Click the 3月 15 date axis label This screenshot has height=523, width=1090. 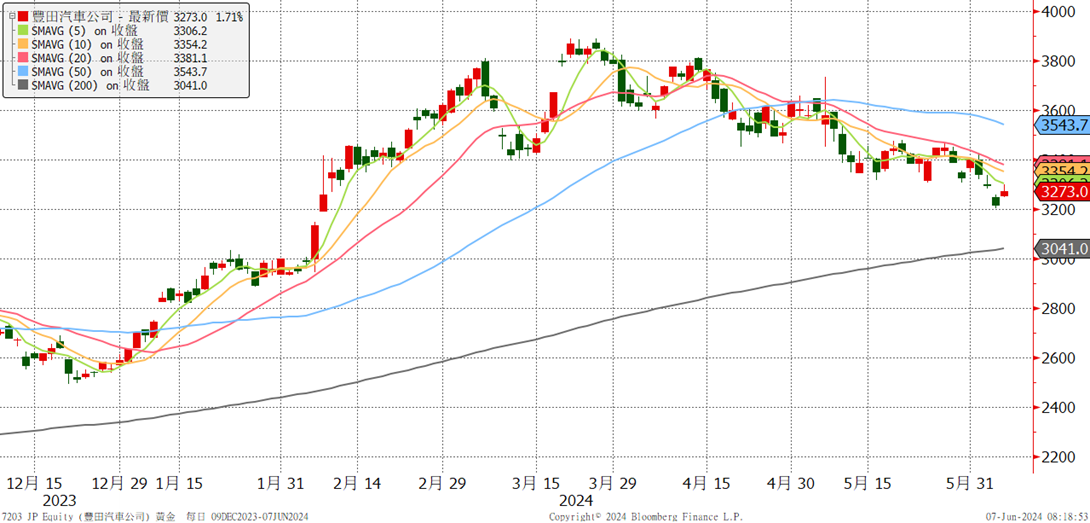coord(535,483)
